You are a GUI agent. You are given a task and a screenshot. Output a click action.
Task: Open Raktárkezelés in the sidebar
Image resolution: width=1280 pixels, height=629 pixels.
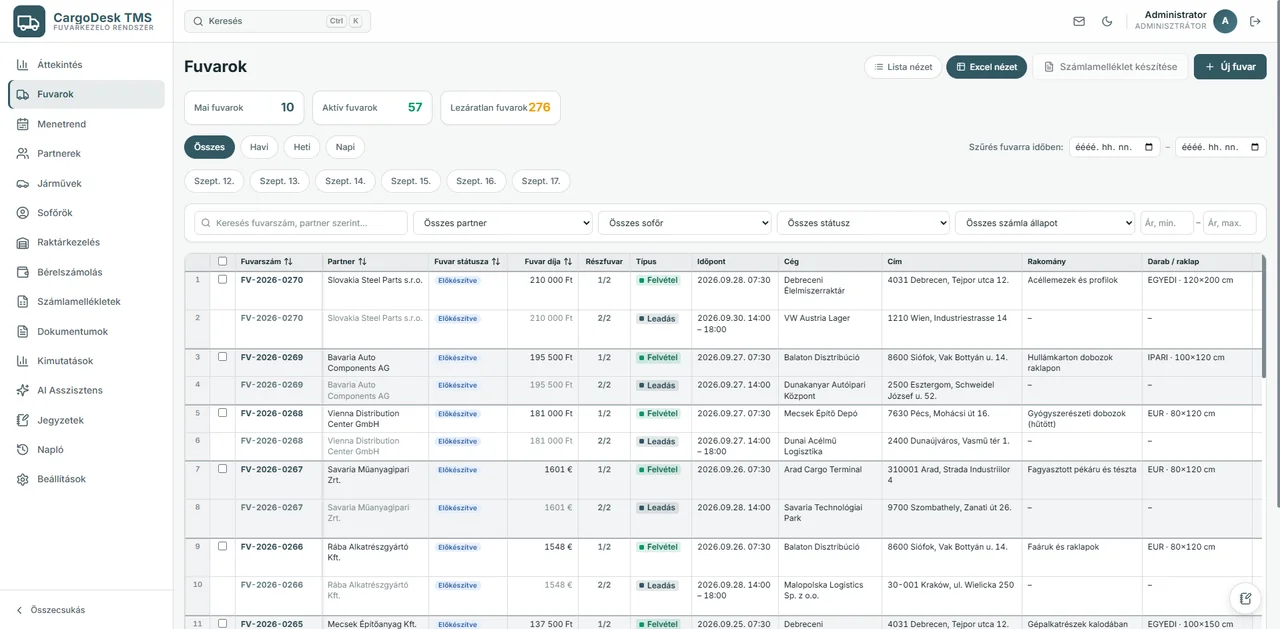tap(86, 242)
